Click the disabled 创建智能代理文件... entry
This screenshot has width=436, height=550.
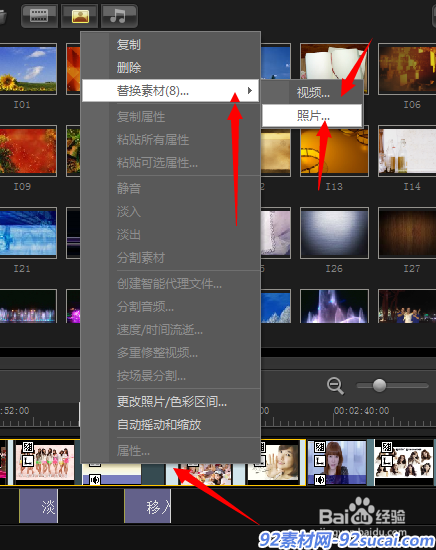169,283
